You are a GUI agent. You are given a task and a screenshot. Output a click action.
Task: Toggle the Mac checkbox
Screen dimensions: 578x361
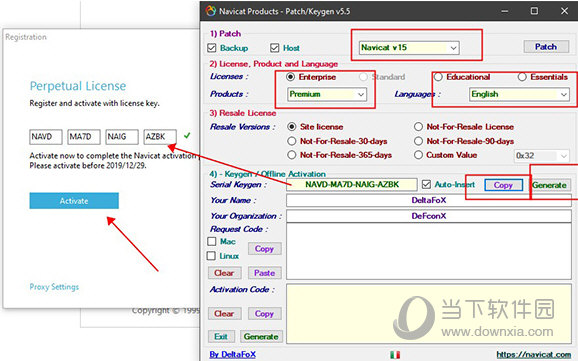pos(212,242)
